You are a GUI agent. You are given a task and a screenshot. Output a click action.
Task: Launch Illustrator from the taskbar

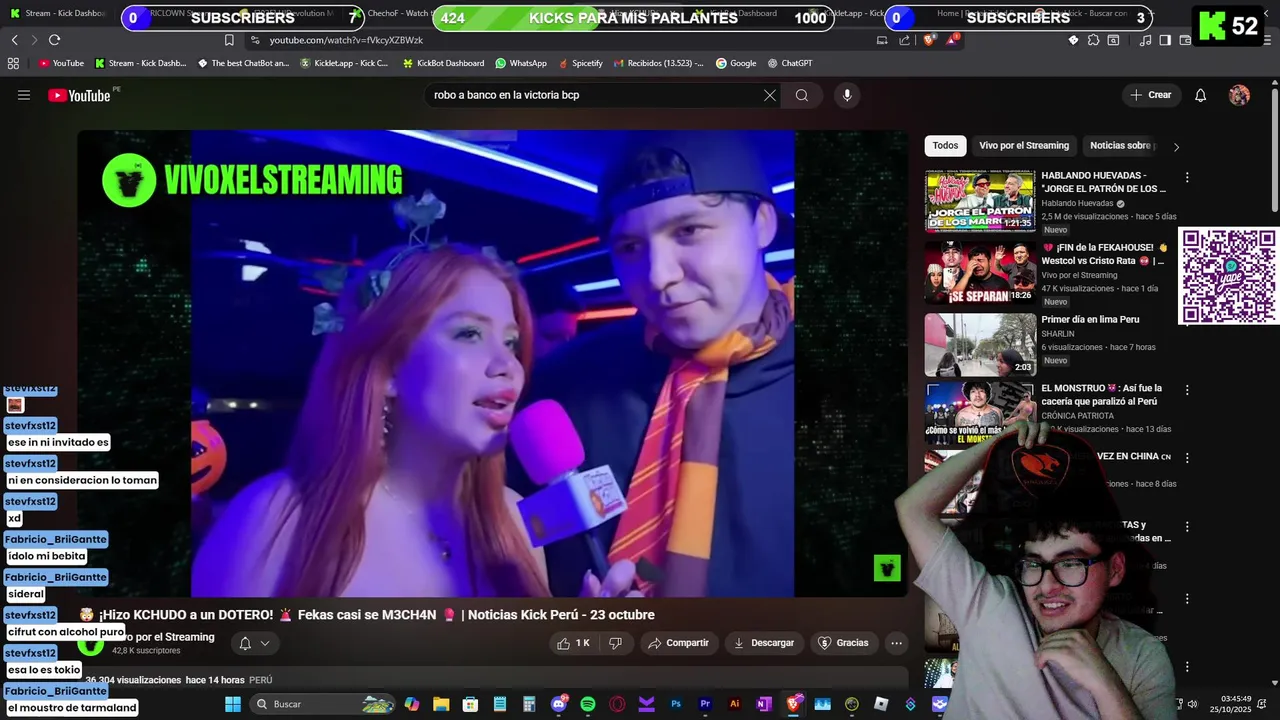point(735,704)
